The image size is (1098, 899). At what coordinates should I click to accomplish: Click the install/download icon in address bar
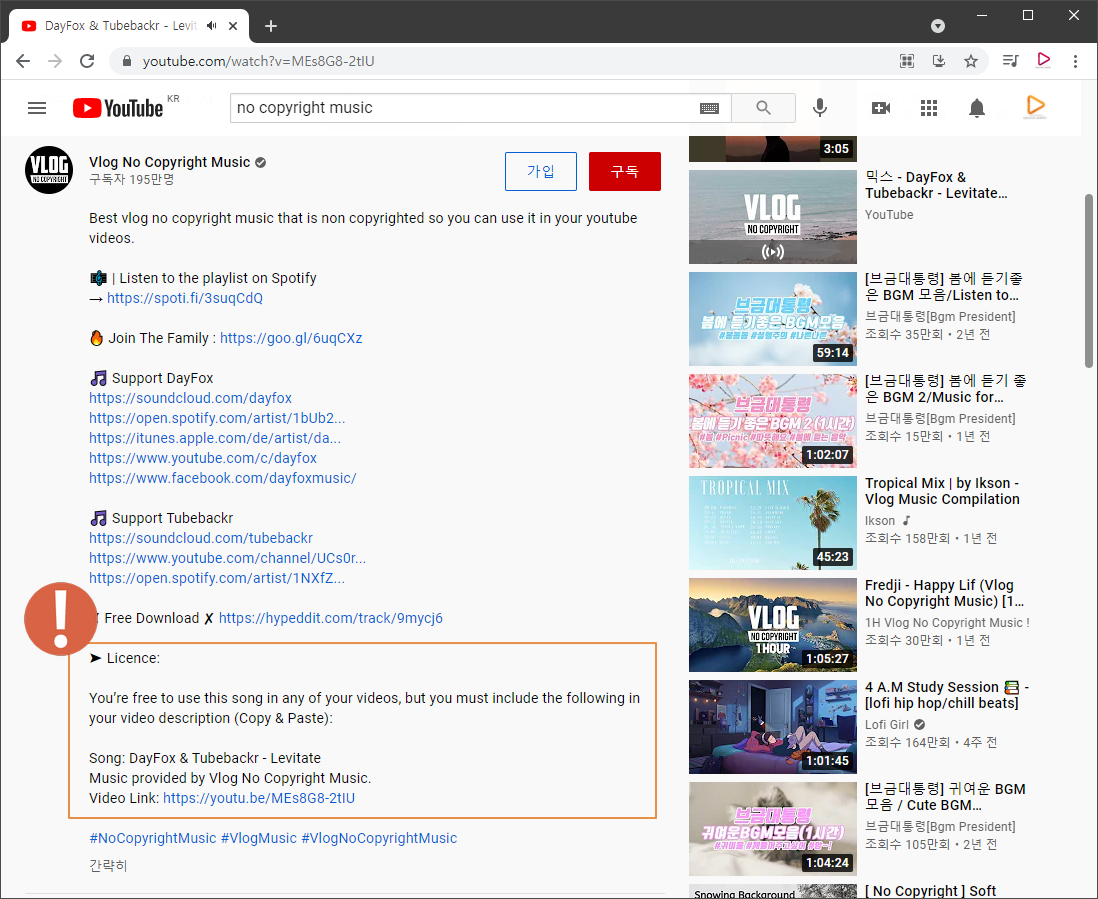939,61
